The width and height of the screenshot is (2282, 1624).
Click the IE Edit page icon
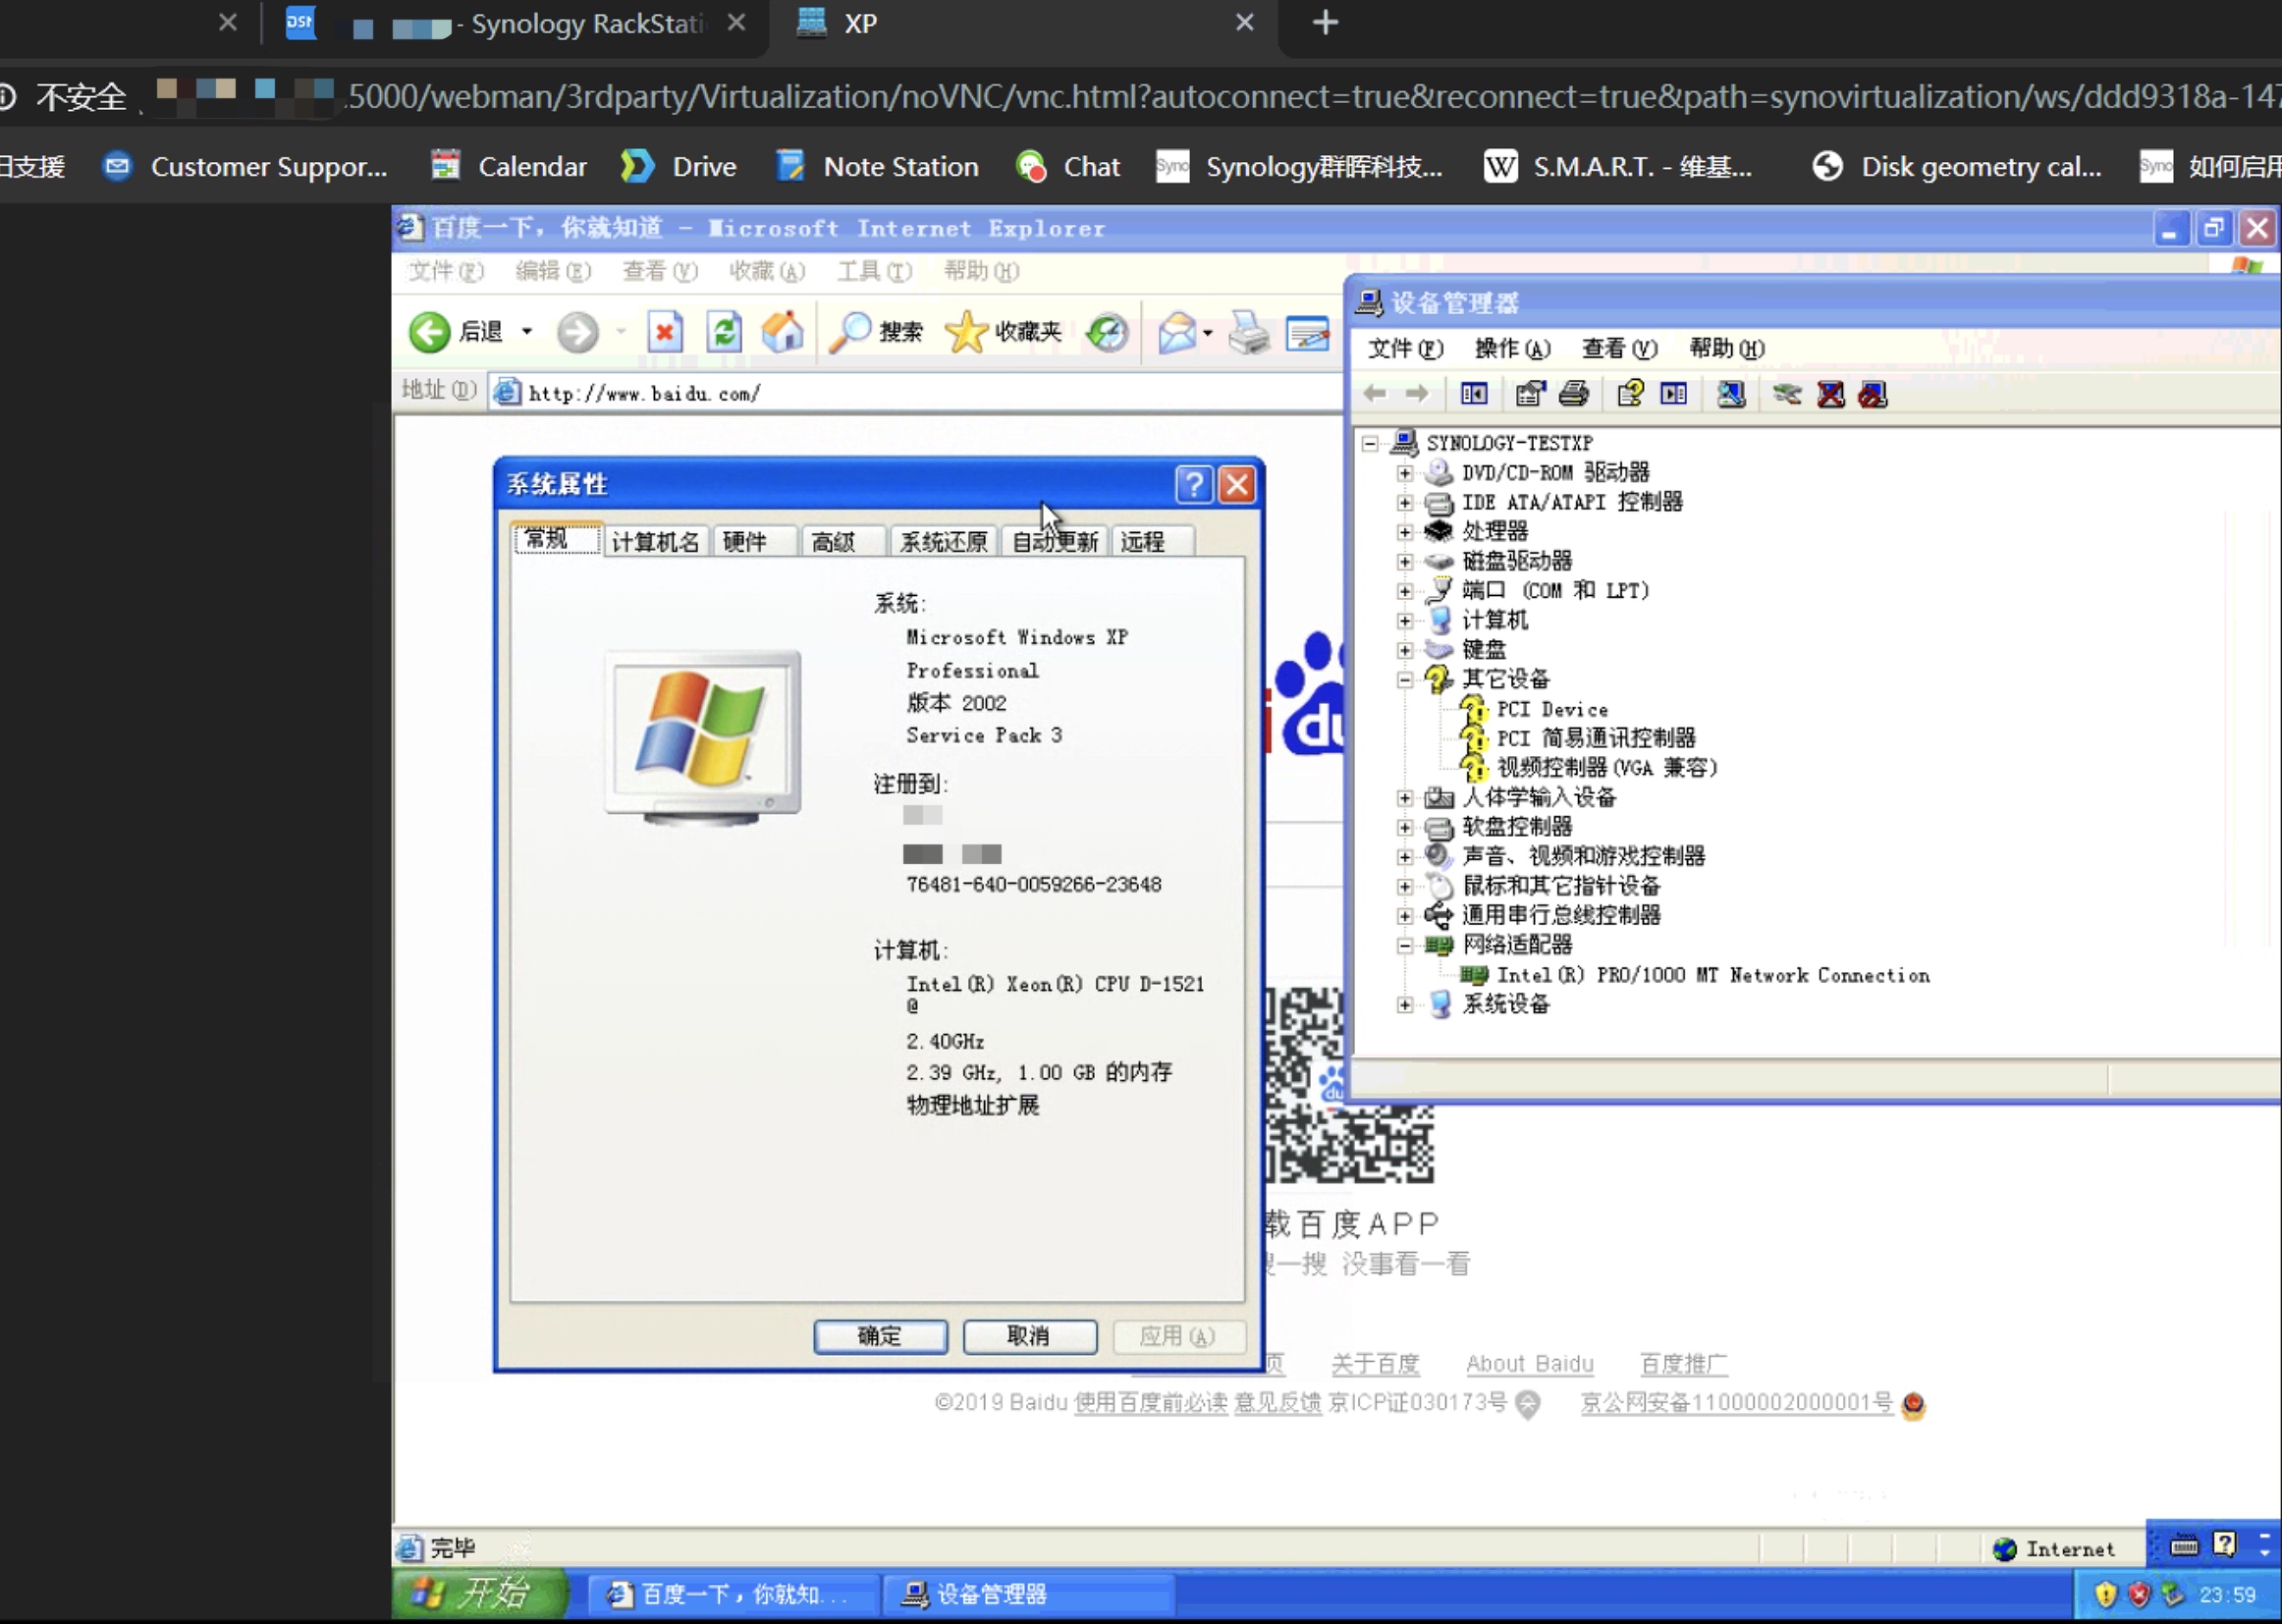(1308, 333)
